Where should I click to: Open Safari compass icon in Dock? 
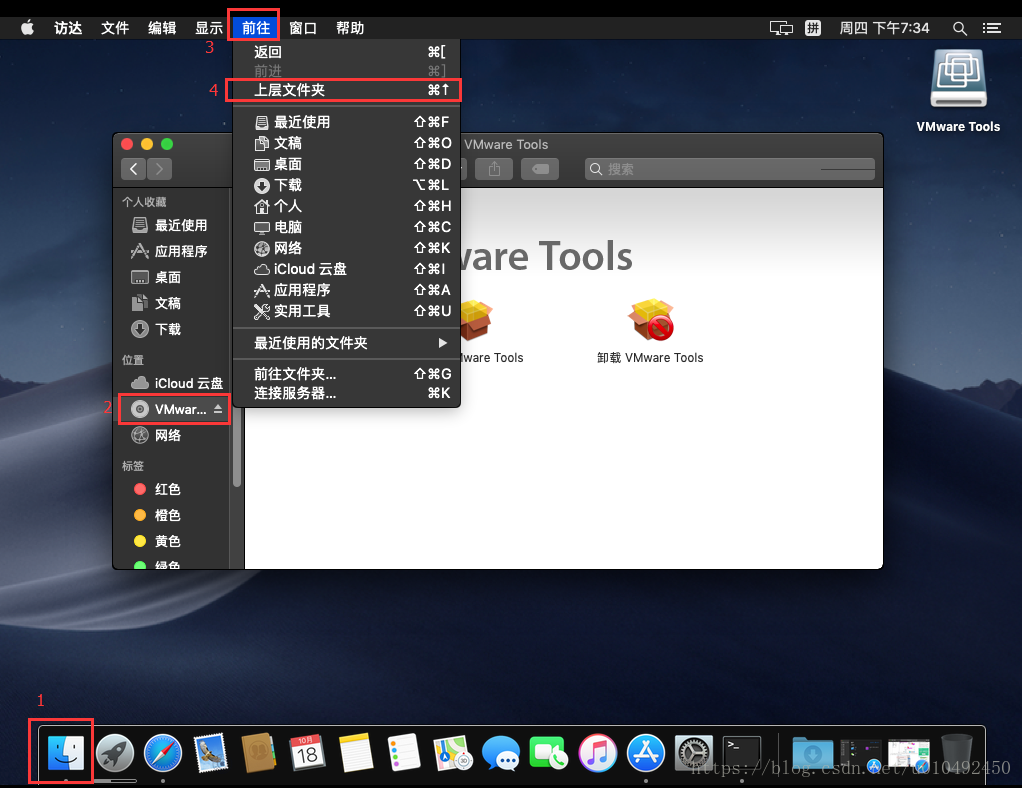point(163,753)
